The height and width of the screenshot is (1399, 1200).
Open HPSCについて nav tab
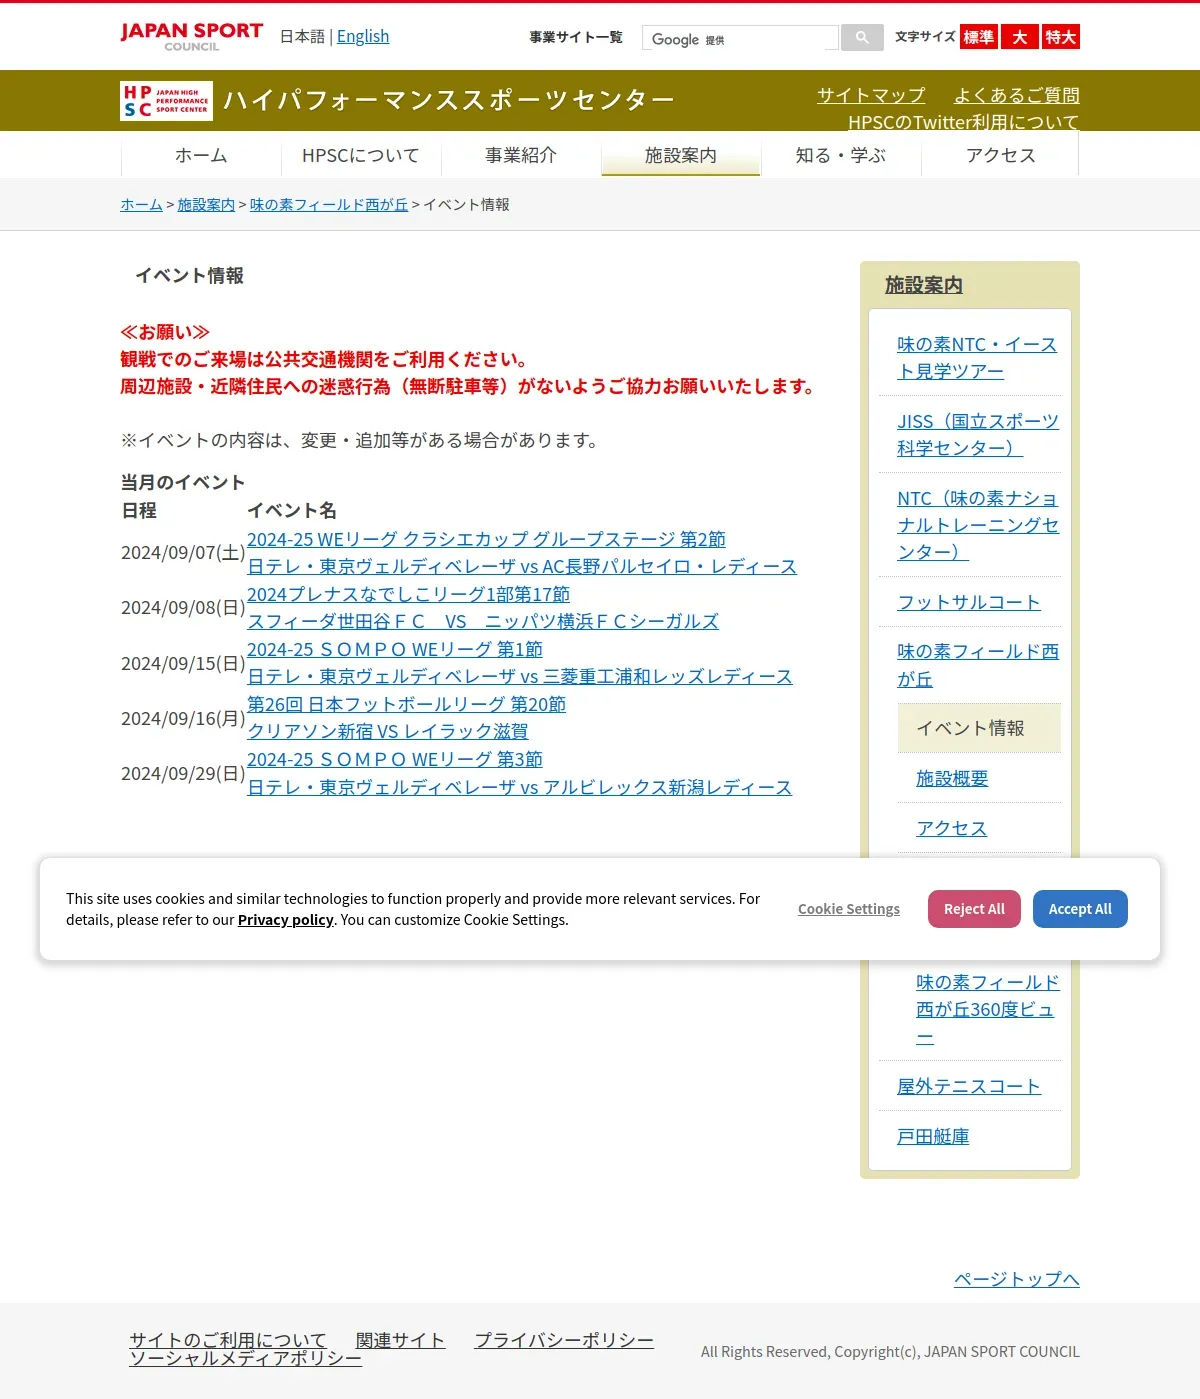point(361,155)
